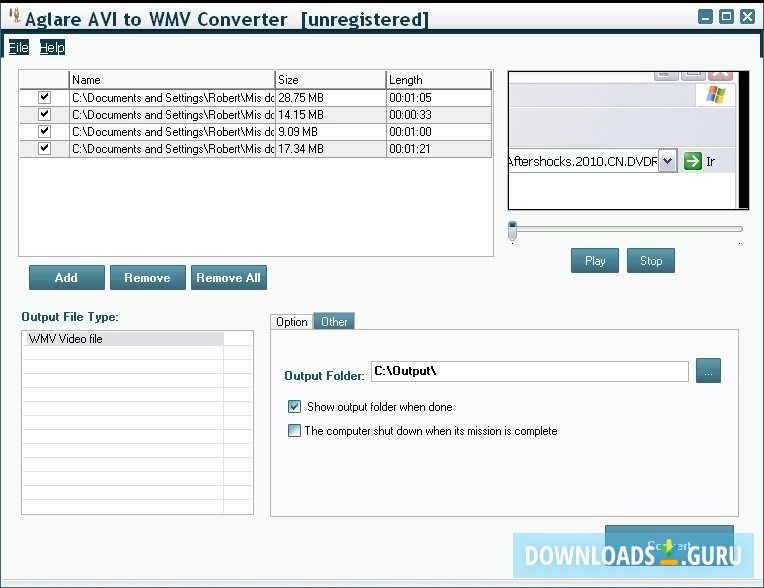Screen dimensions: 764x588
Task: Switch to the Option tab
Action: (x=292, y=322)
